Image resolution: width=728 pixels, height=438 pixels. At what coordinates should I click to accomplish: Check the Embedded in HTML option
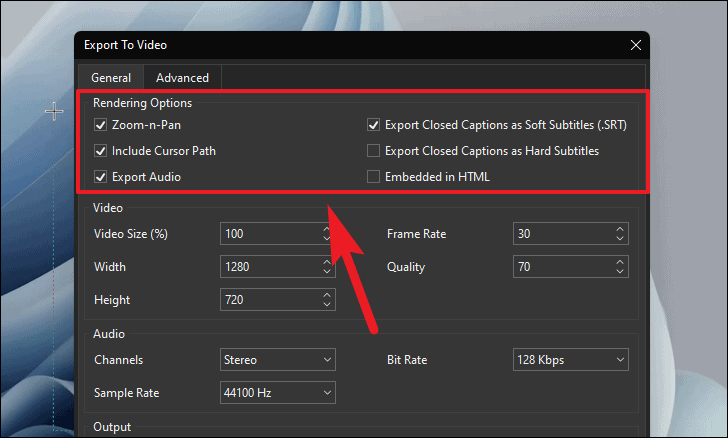[373, 177]
